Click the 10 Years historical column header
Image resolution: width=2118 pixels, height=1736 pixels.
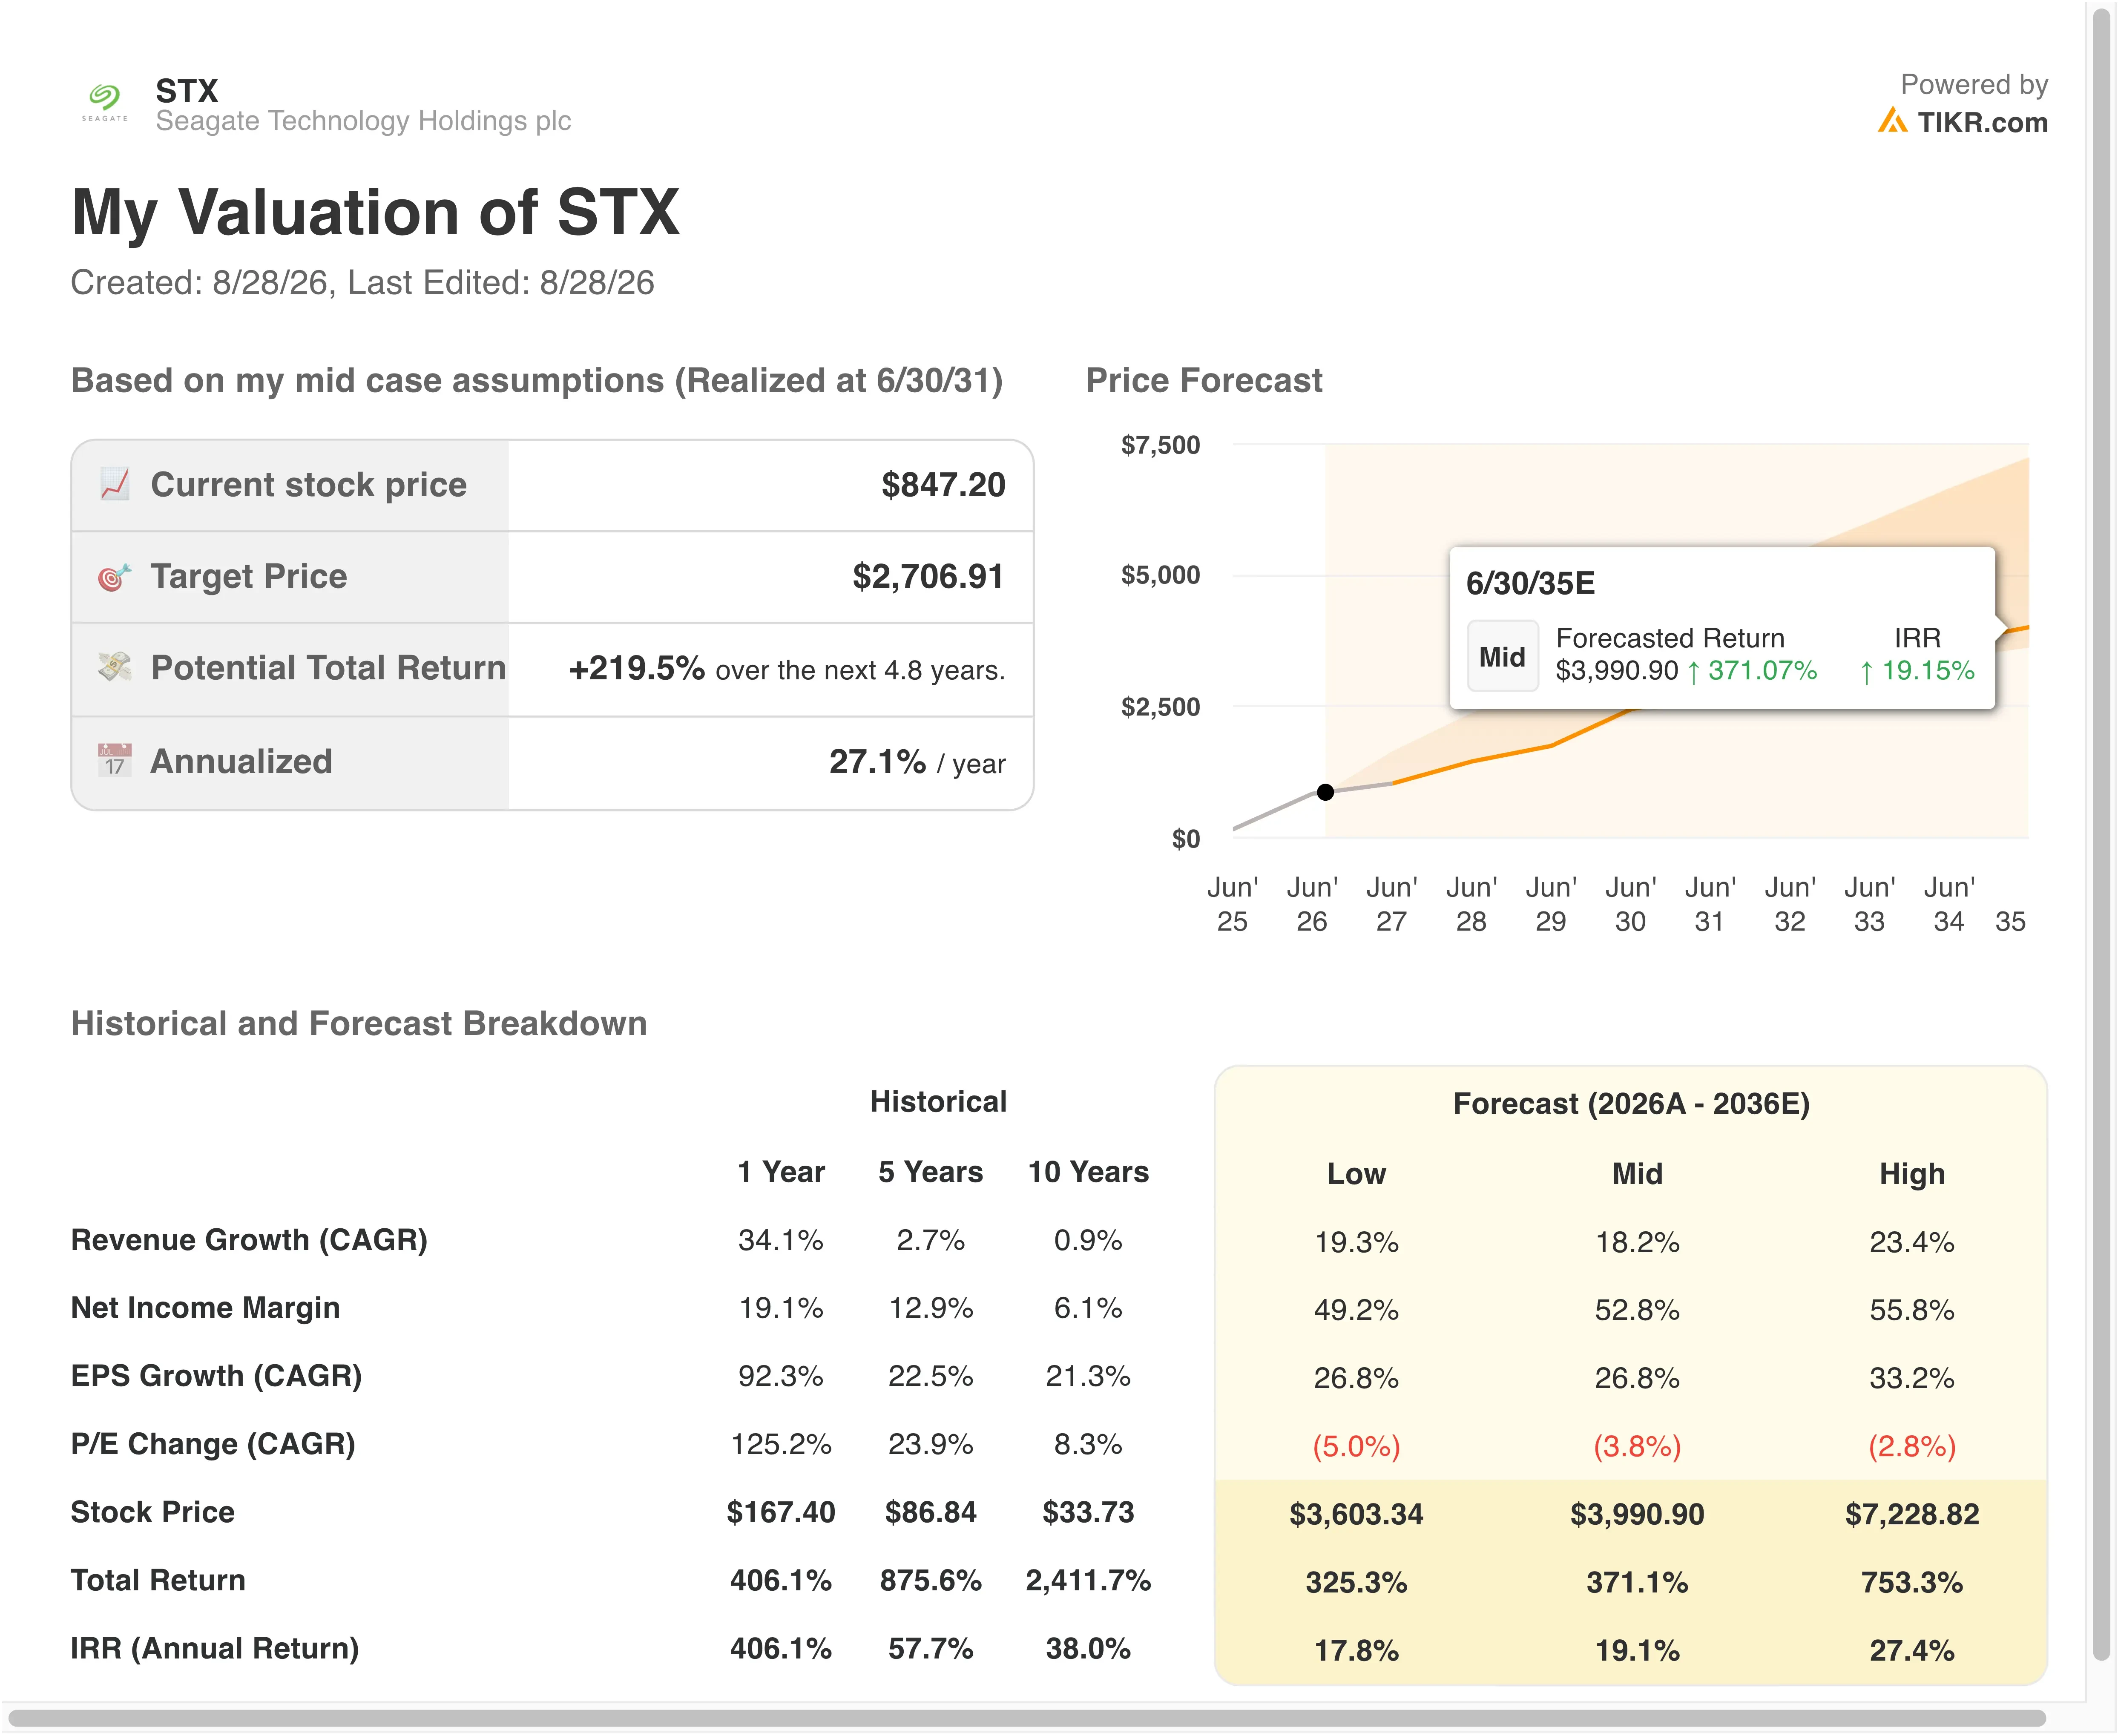pyautogui.click(x=1088, y=1172)
